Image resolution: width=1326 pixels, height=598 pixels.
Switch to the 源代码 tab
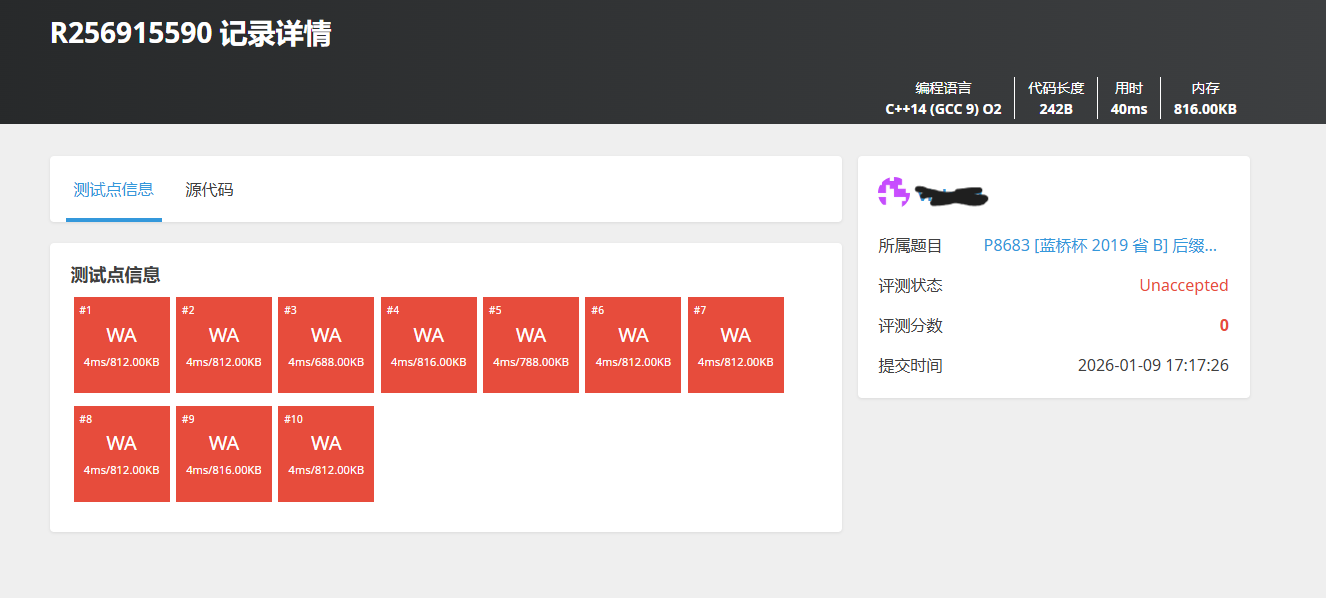point(209,189)
